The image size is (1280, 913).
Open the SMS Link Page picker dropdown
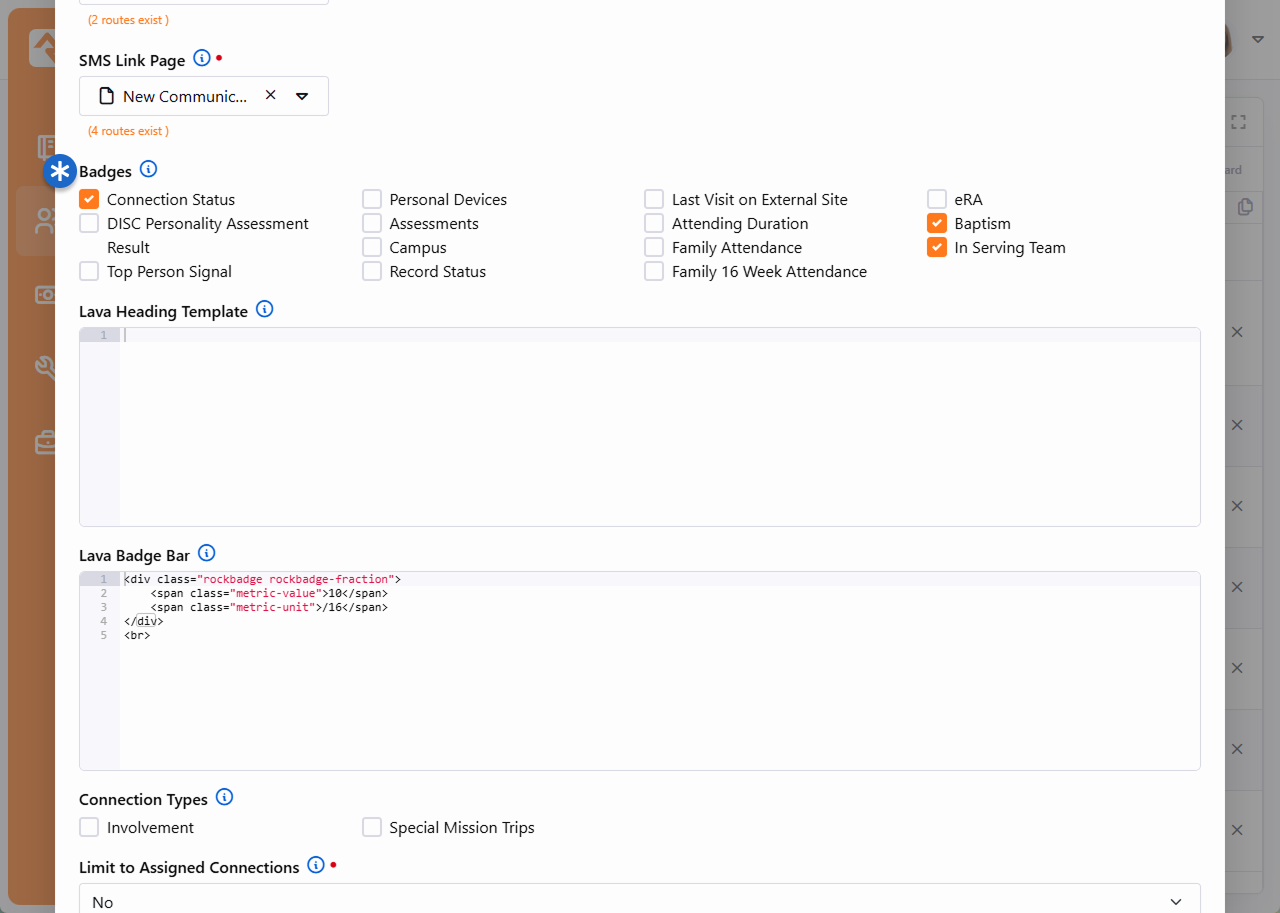click(302, 96)
